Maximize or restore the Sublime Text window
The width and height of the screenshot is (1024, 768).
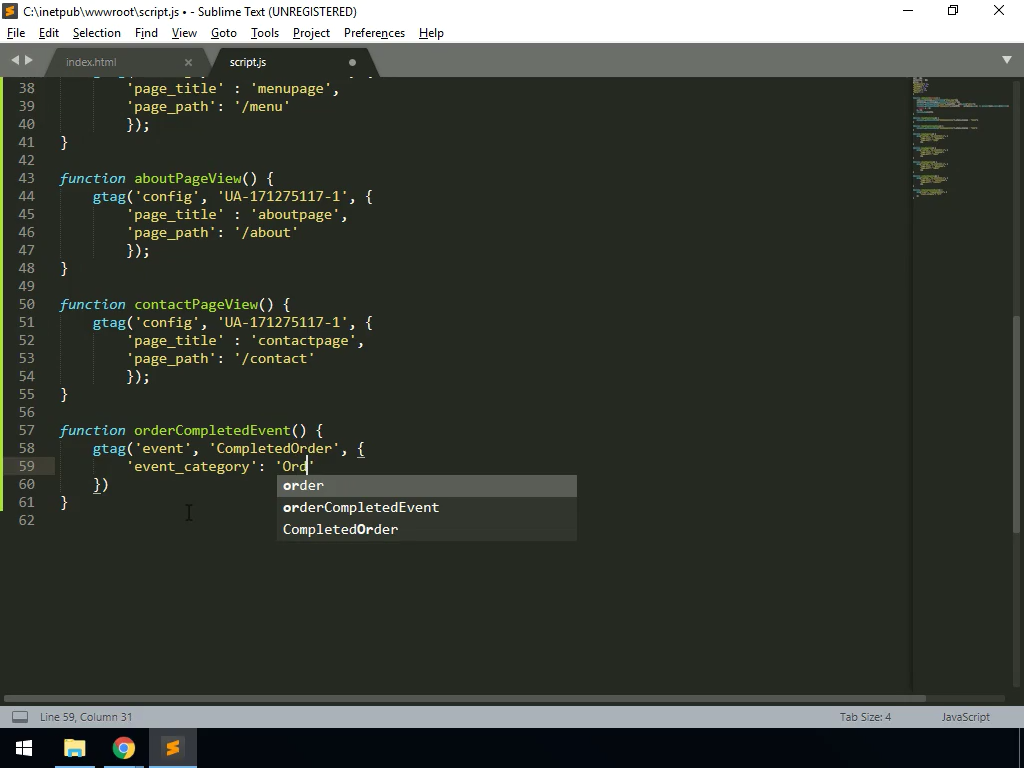pos(953,10)
